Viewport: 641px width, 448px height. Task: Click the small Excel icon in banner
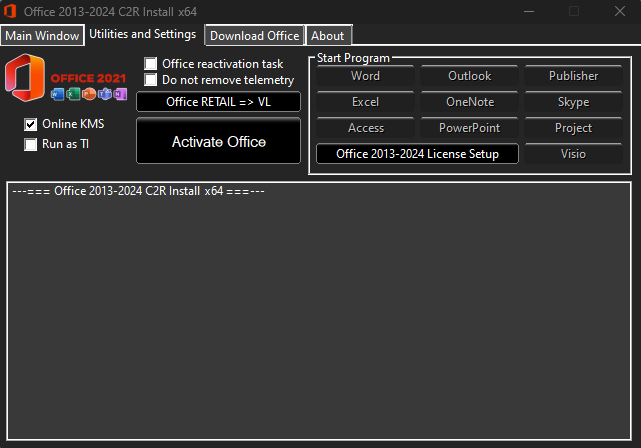click(x=73, y=94)
